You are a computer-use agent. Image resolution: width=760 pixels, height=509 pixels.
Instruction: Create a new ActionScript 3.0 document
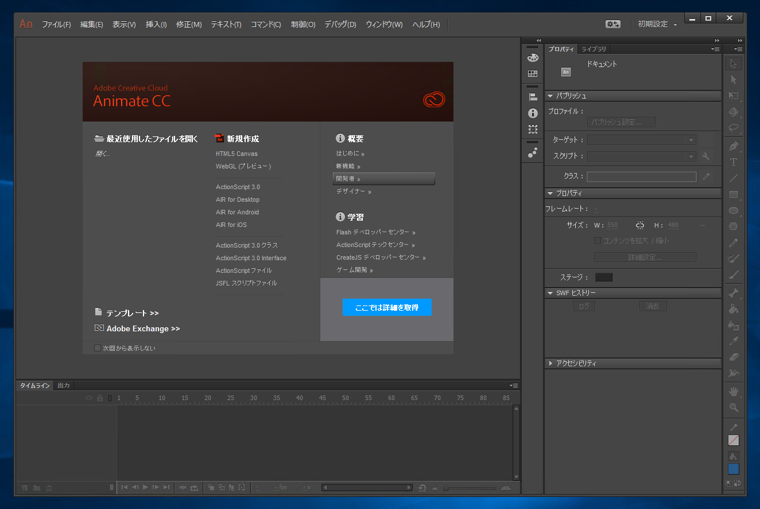(x=238, y=187)
